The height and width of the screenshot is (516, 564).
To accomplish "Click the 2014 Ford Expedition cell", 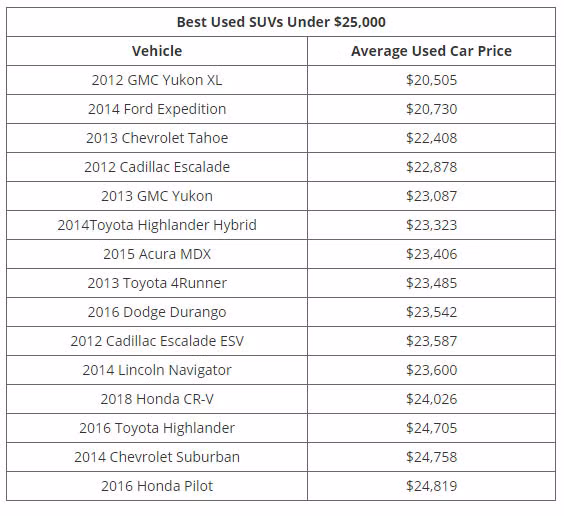I will [157, 109].
